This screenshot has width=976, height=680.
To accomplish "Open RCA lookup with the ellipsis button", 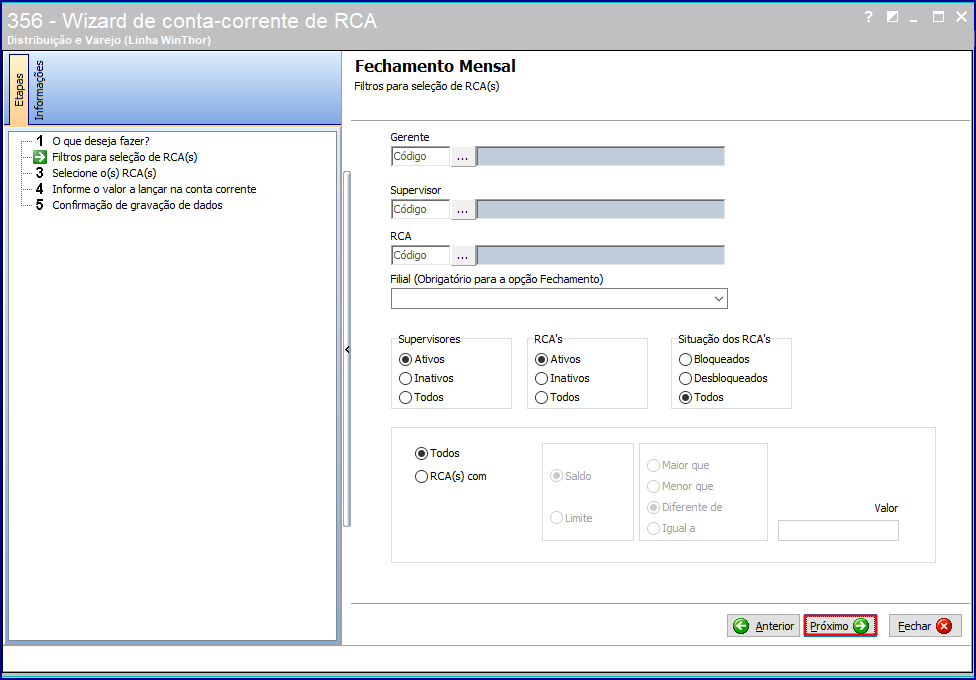I will 462,255.
